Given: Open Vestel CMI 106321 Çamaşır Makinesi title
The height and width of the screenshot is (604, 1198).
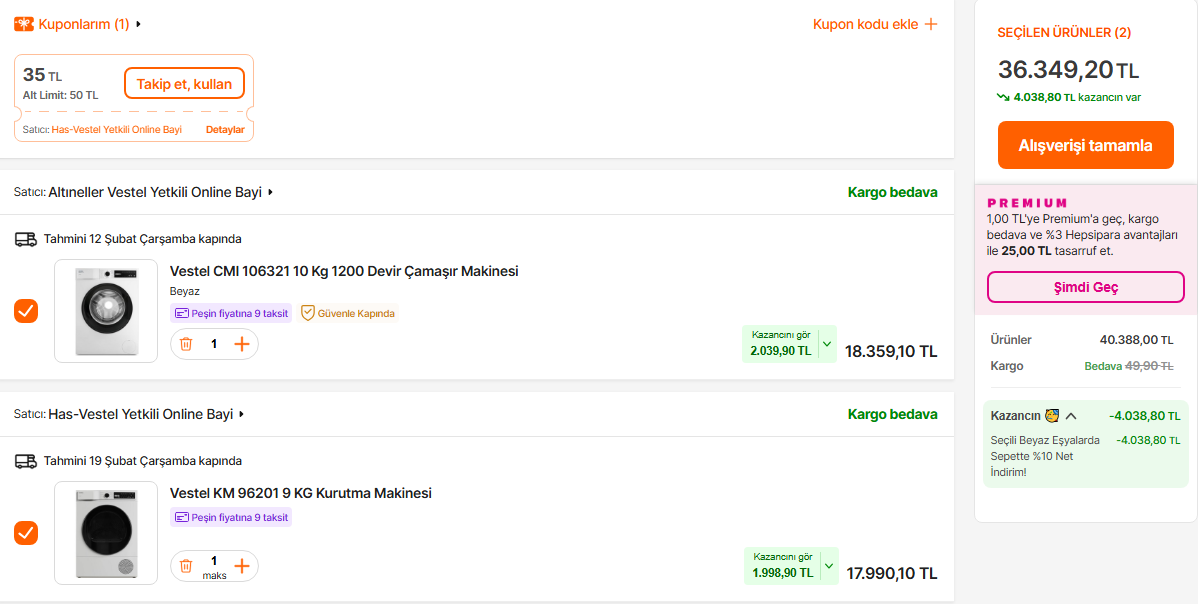Looking at the screenshot, I should click(x=344, y=271).
